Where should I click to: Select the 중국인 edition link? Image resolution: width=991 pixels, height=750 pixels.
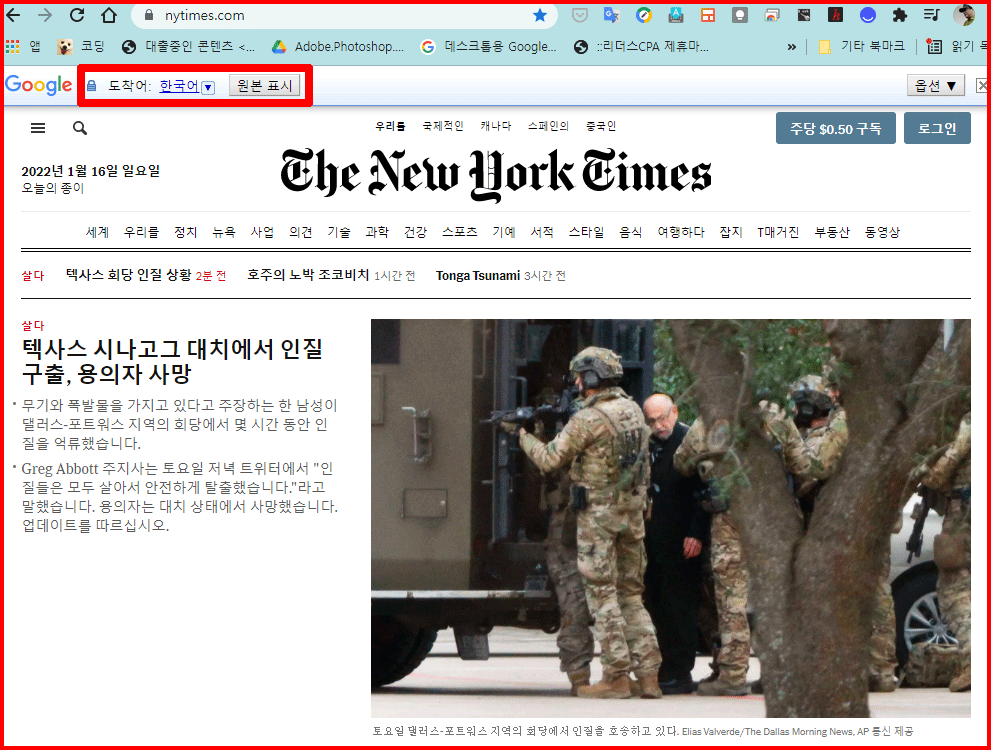coord(600,126)
